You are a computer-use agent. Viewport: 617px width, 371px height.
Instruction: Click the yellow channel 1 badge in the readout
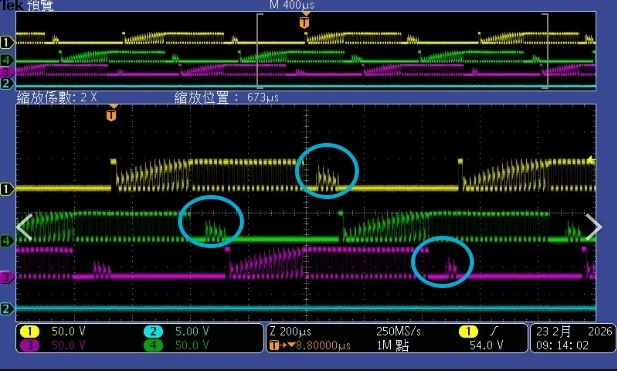point(29,332)
